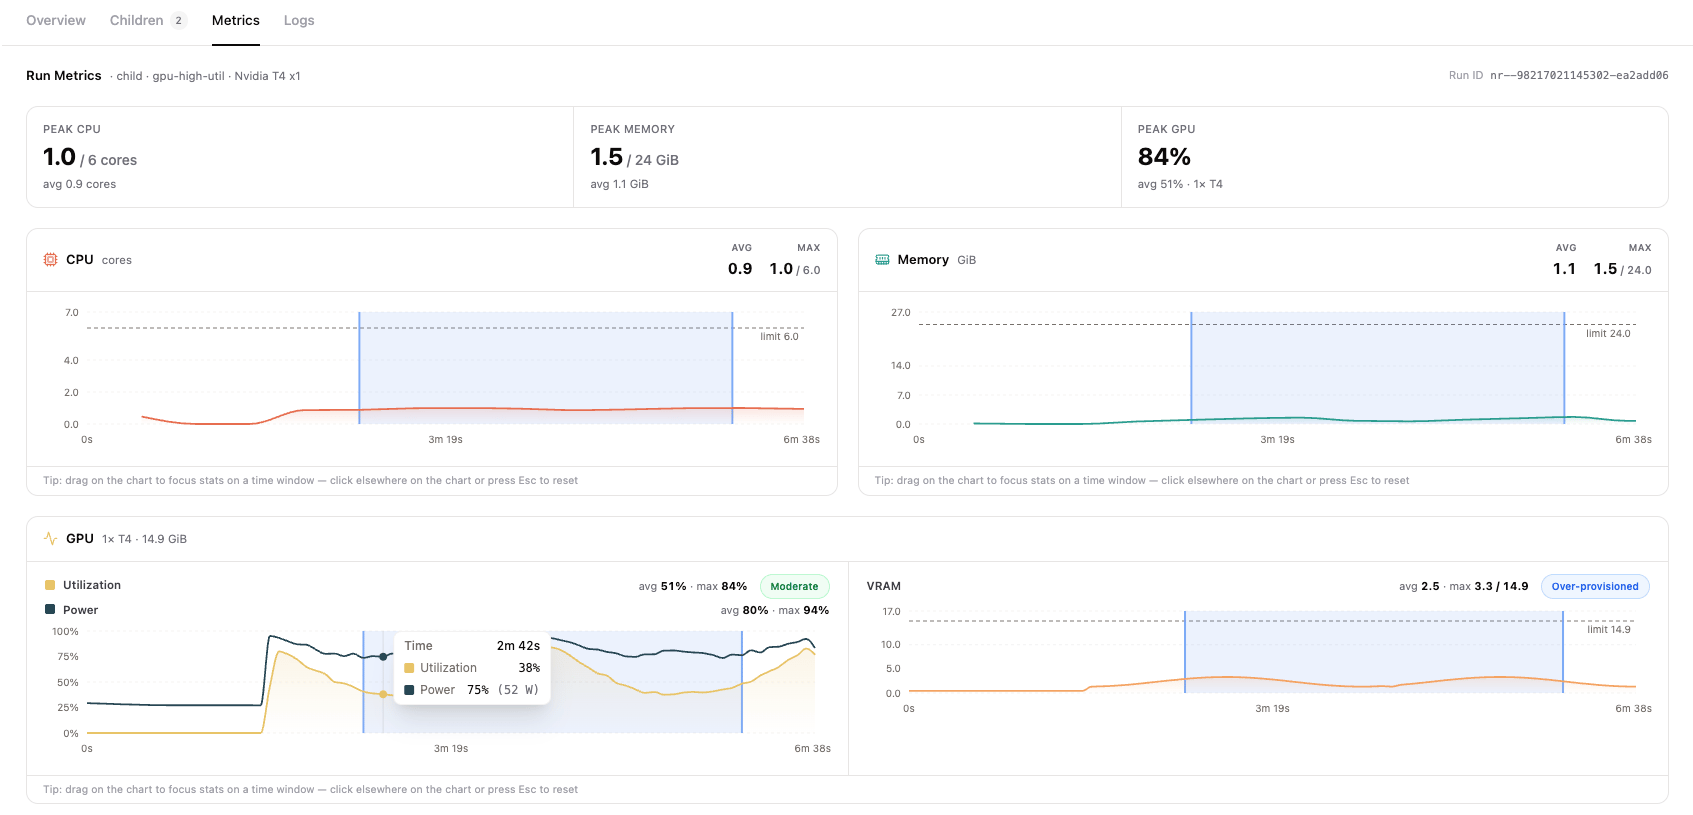Click the tooltip Power 75% (52 W) row
Viewport: 1693px width, 815px height.
(x=472, y=690)
